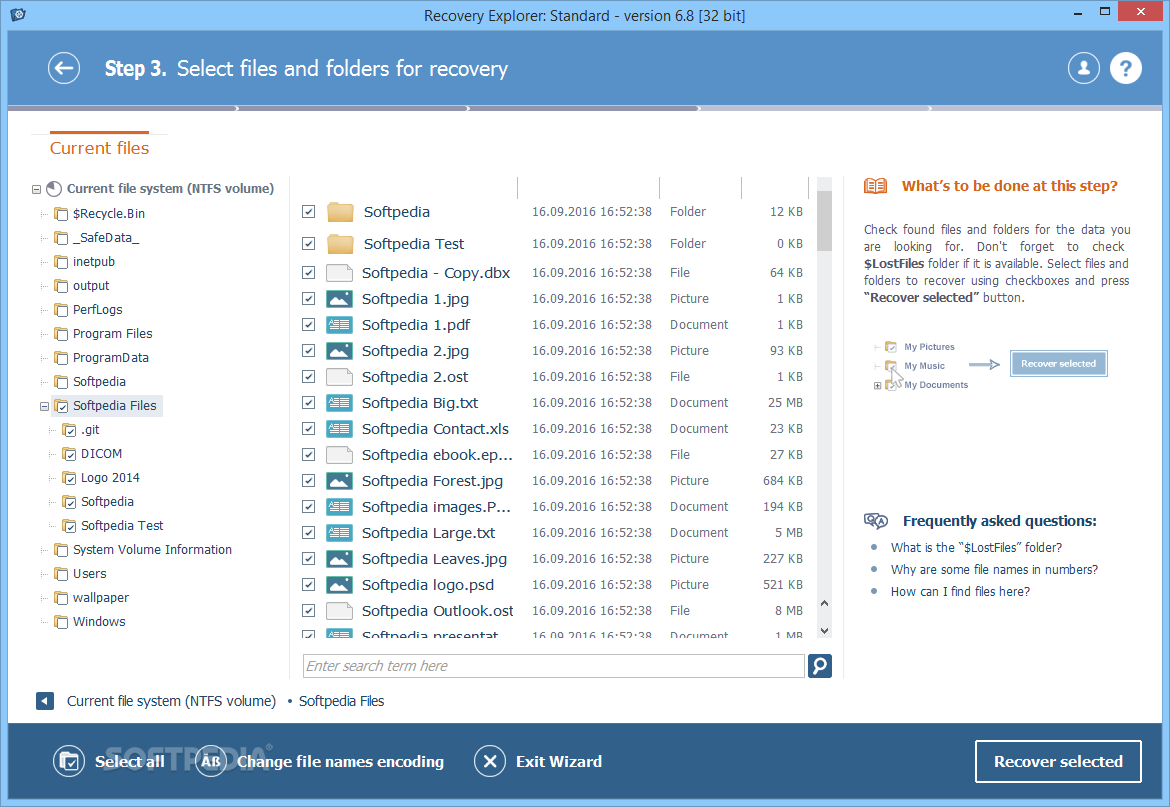Click the Current file system volume icon
The width and height of the screenshot is (1170, 807).
pos(54,189)
